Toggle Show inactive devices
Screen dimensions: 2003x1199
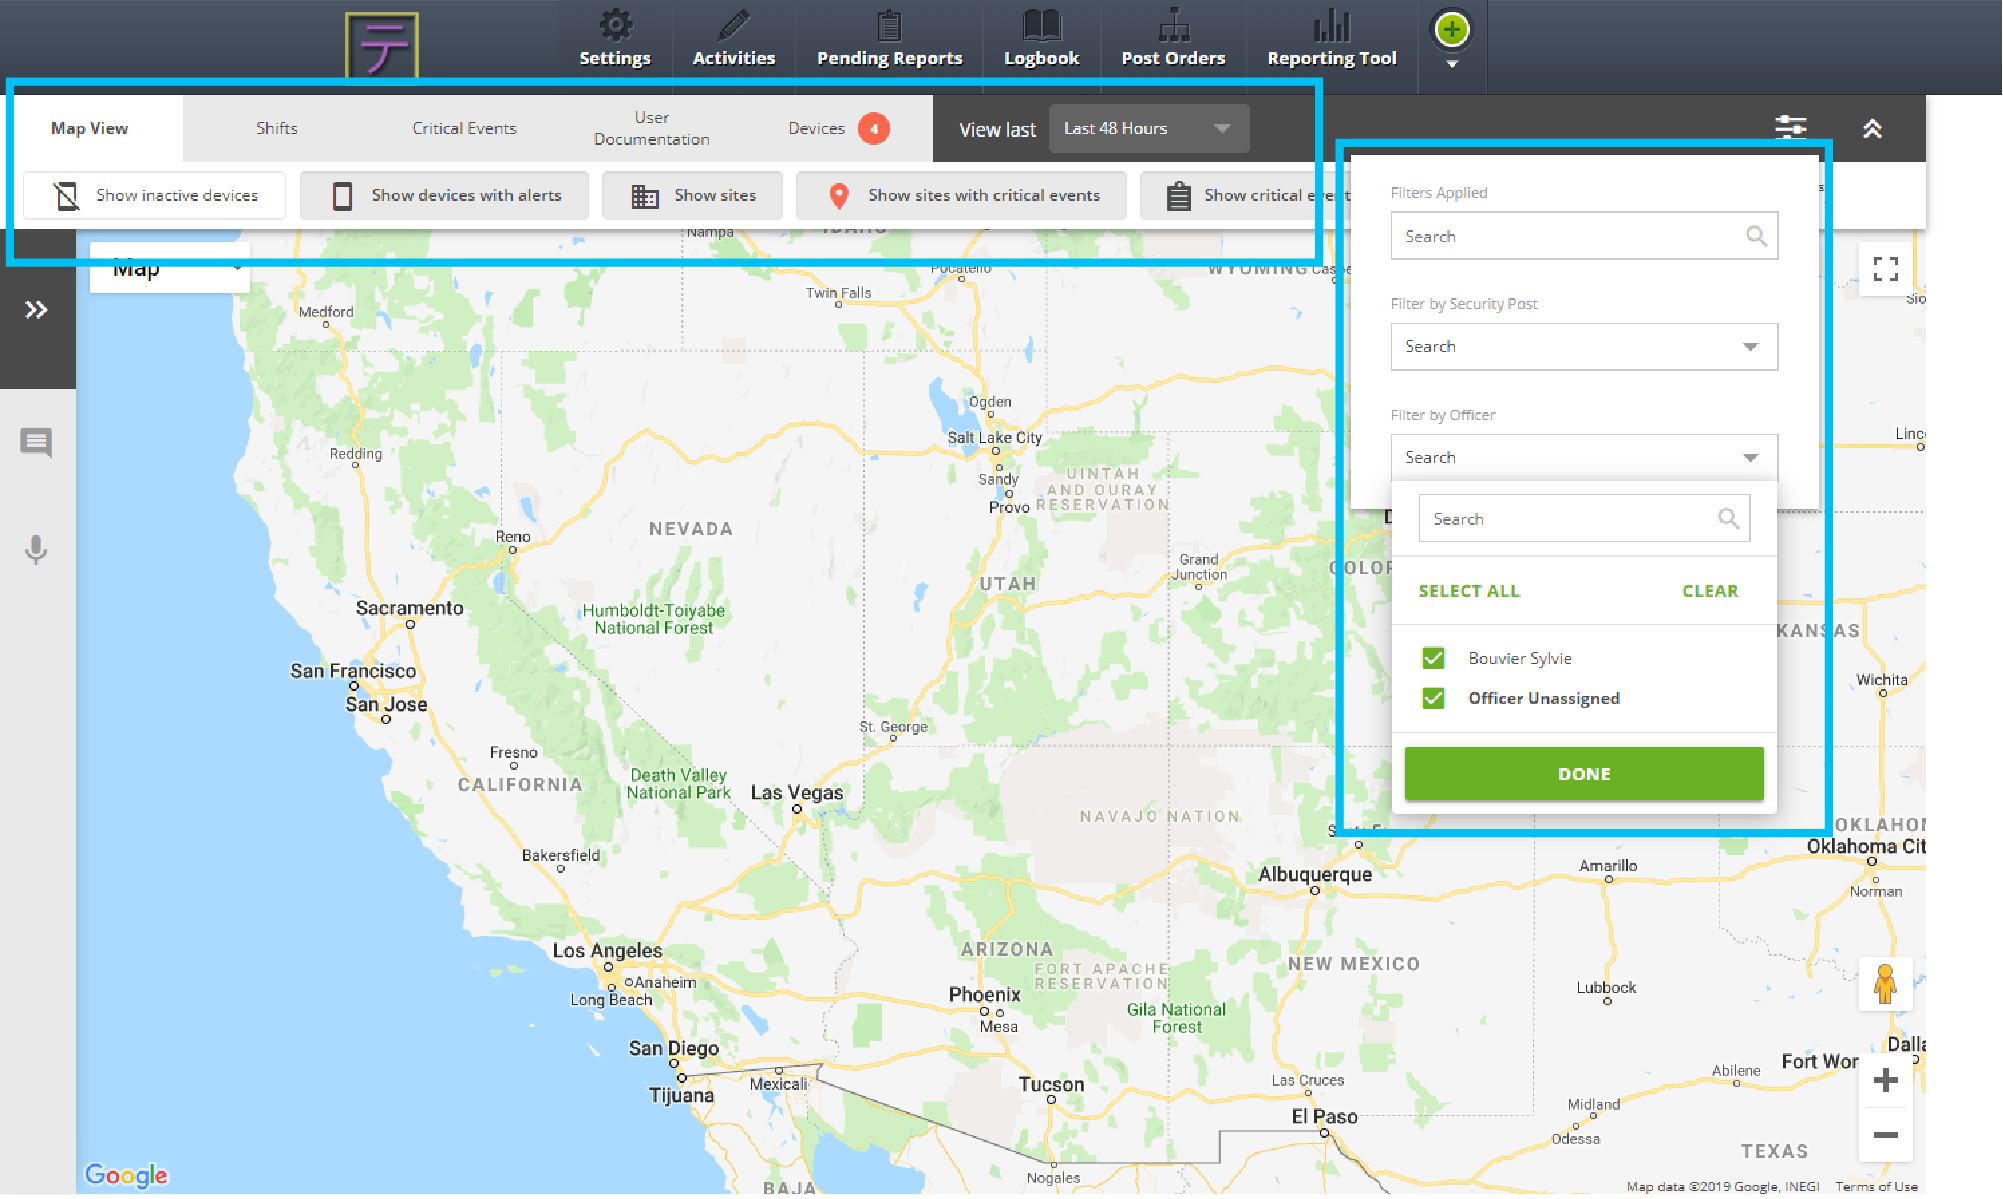[155, 195]
